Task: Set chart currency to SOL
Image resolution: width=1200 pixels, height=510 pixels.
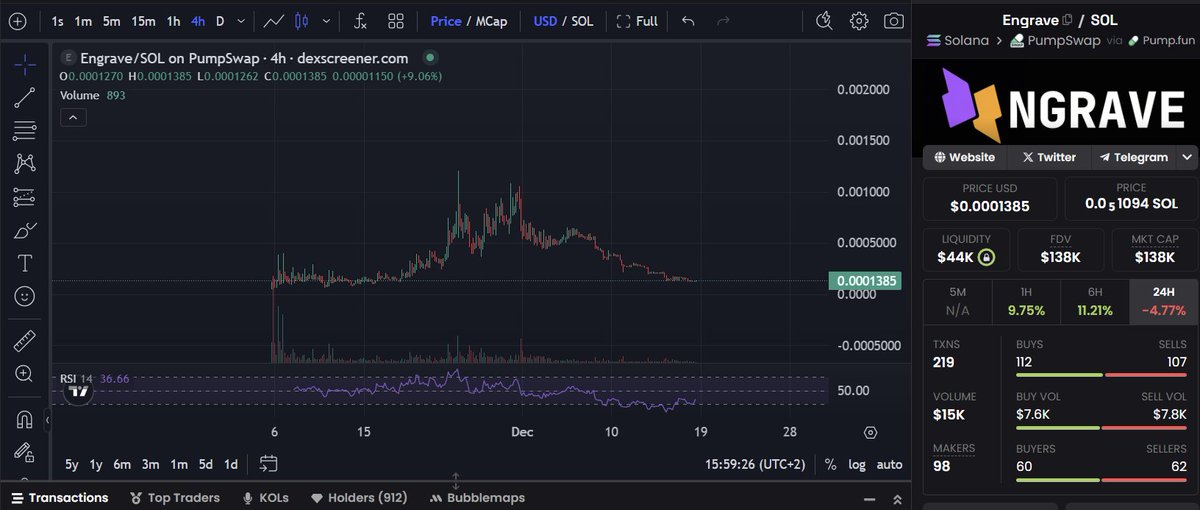Action: 582,21
